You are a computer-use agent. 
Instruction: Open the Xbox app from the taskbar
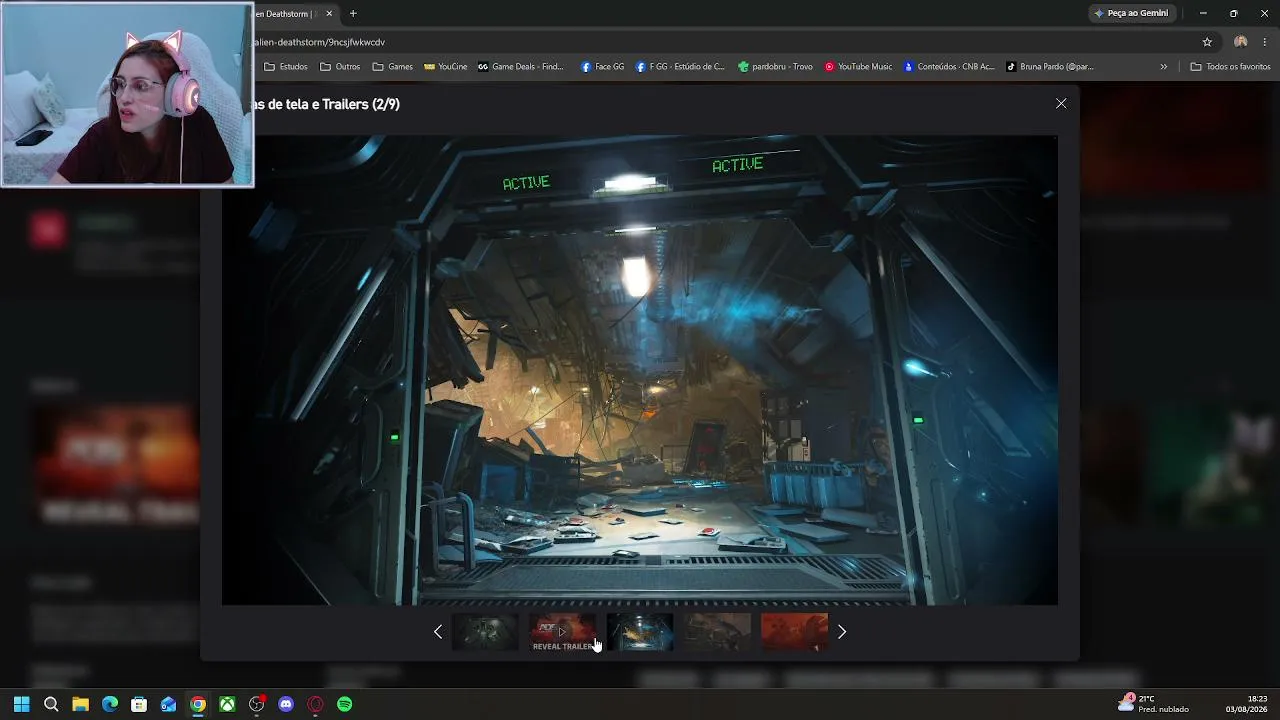click(x=227, y=704)
